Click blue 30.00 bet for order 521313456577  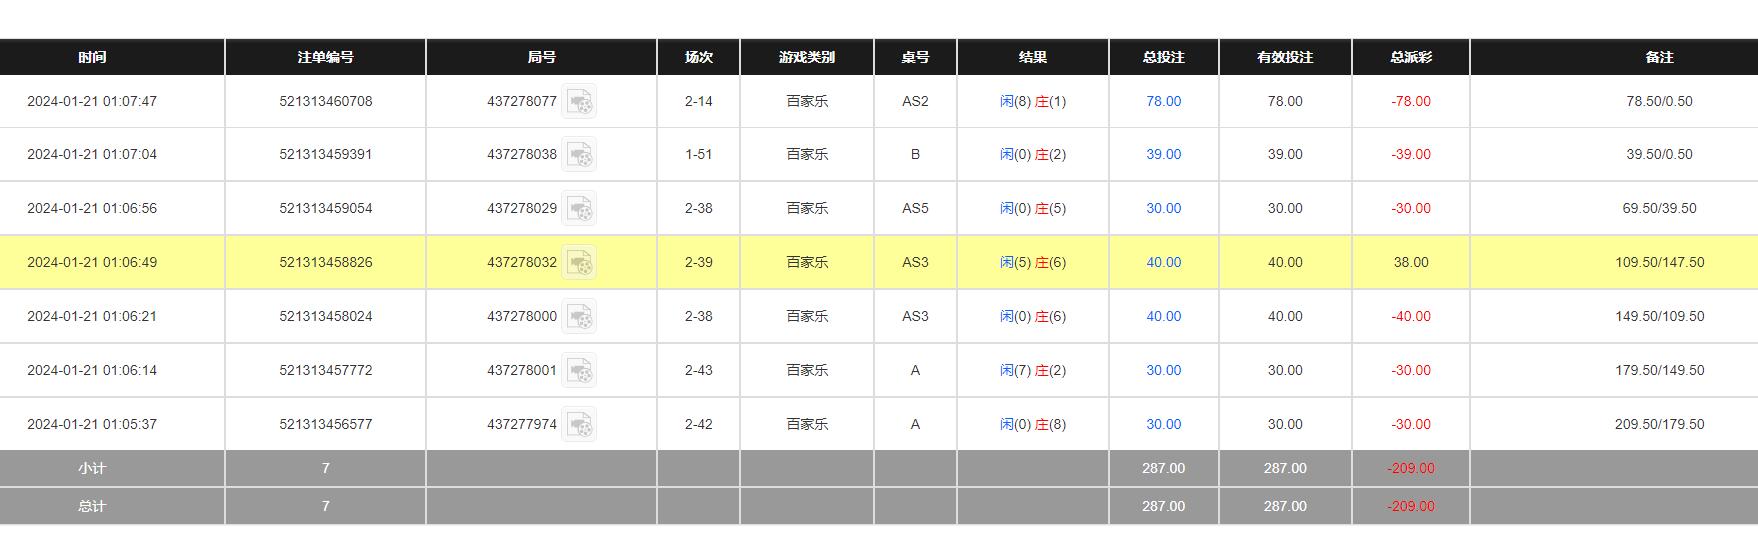[1163, 425]
